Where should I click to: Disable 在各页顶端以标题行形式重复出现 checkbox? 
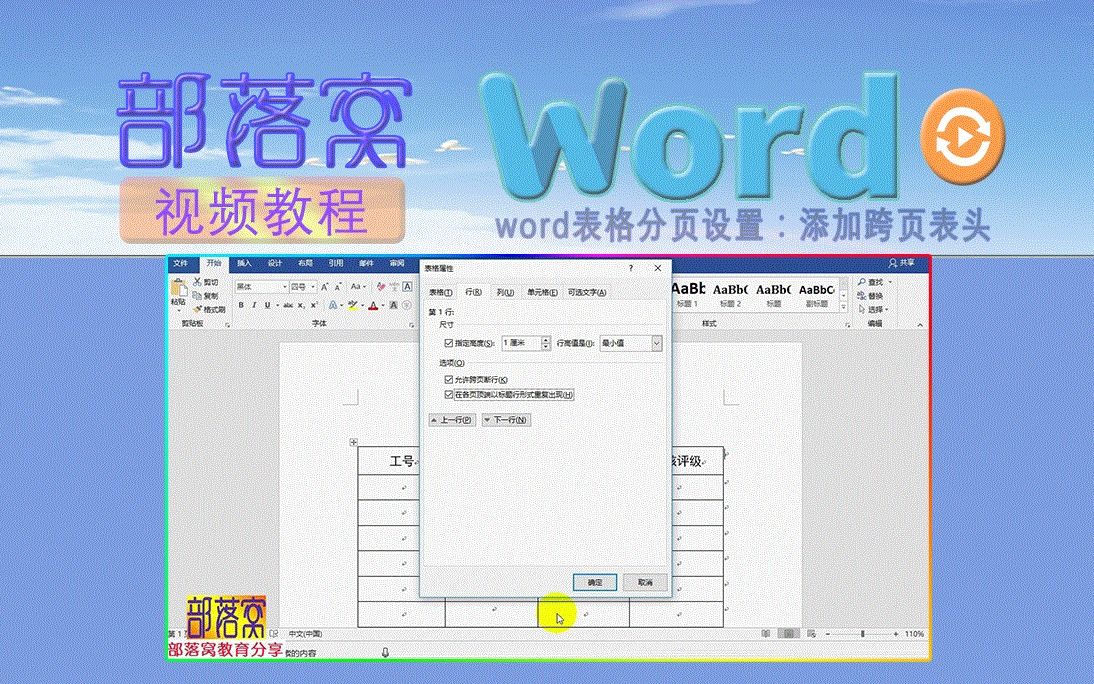[x=450, y=394]
